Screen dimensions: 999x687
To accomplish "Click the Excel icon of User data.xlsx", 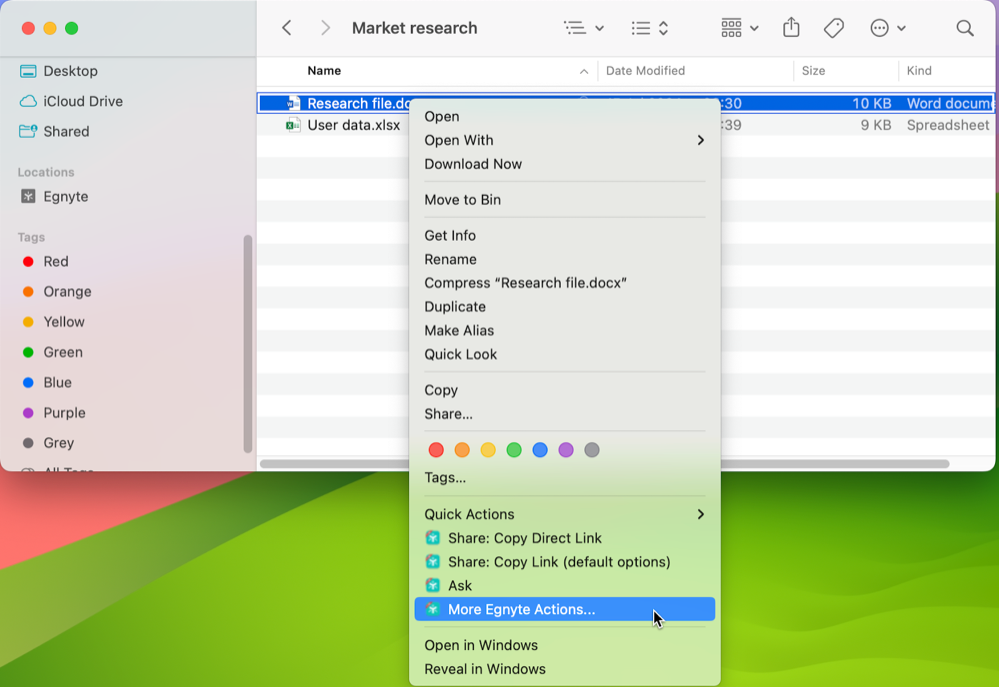I will 293,125.
